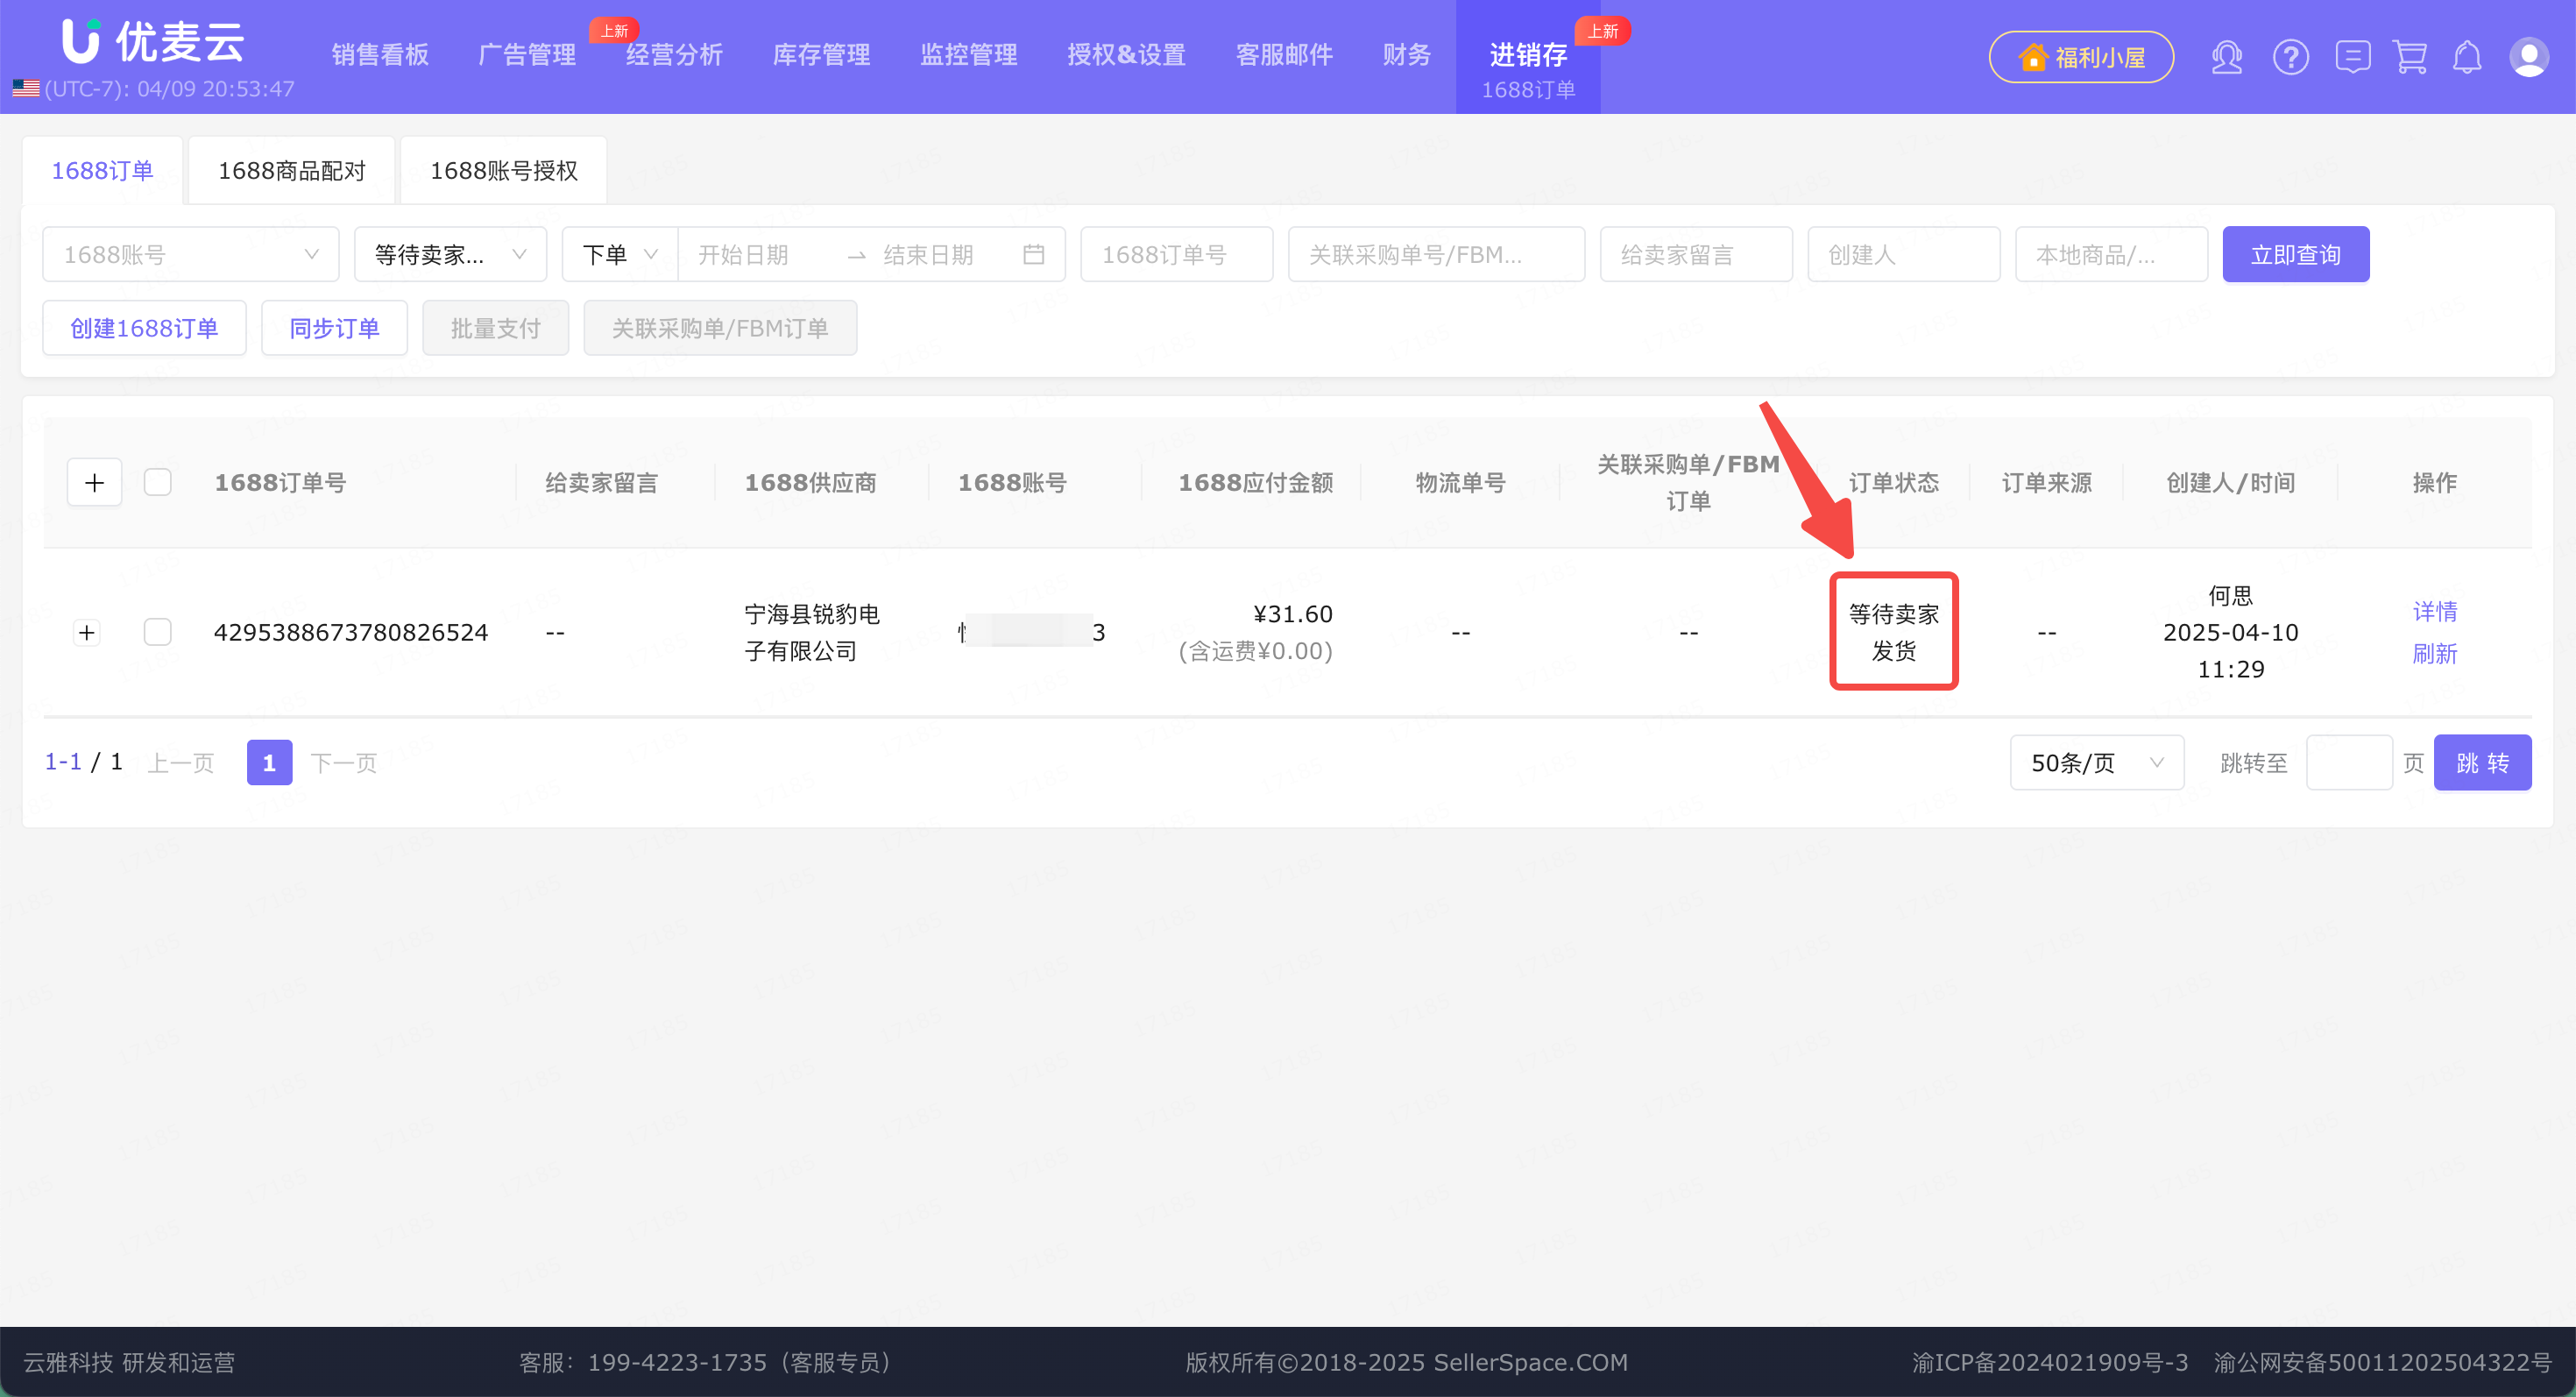The image size is (2576, 1397).
Task: Expand order 4295388673780826524 row details
Action: click(x=87, y=632)
